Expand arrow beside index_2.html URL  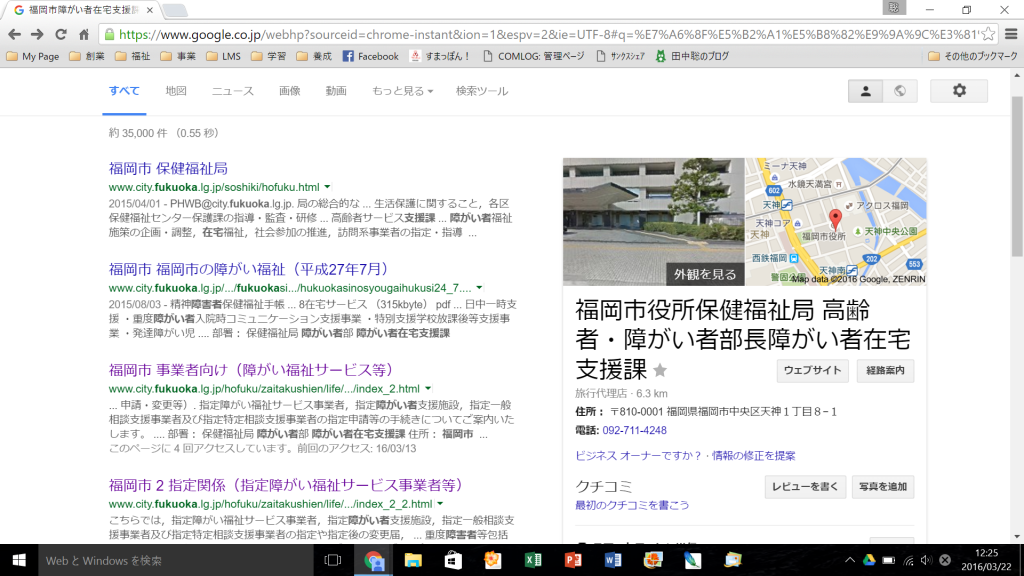pyautogui.click(x=428, y=389)
